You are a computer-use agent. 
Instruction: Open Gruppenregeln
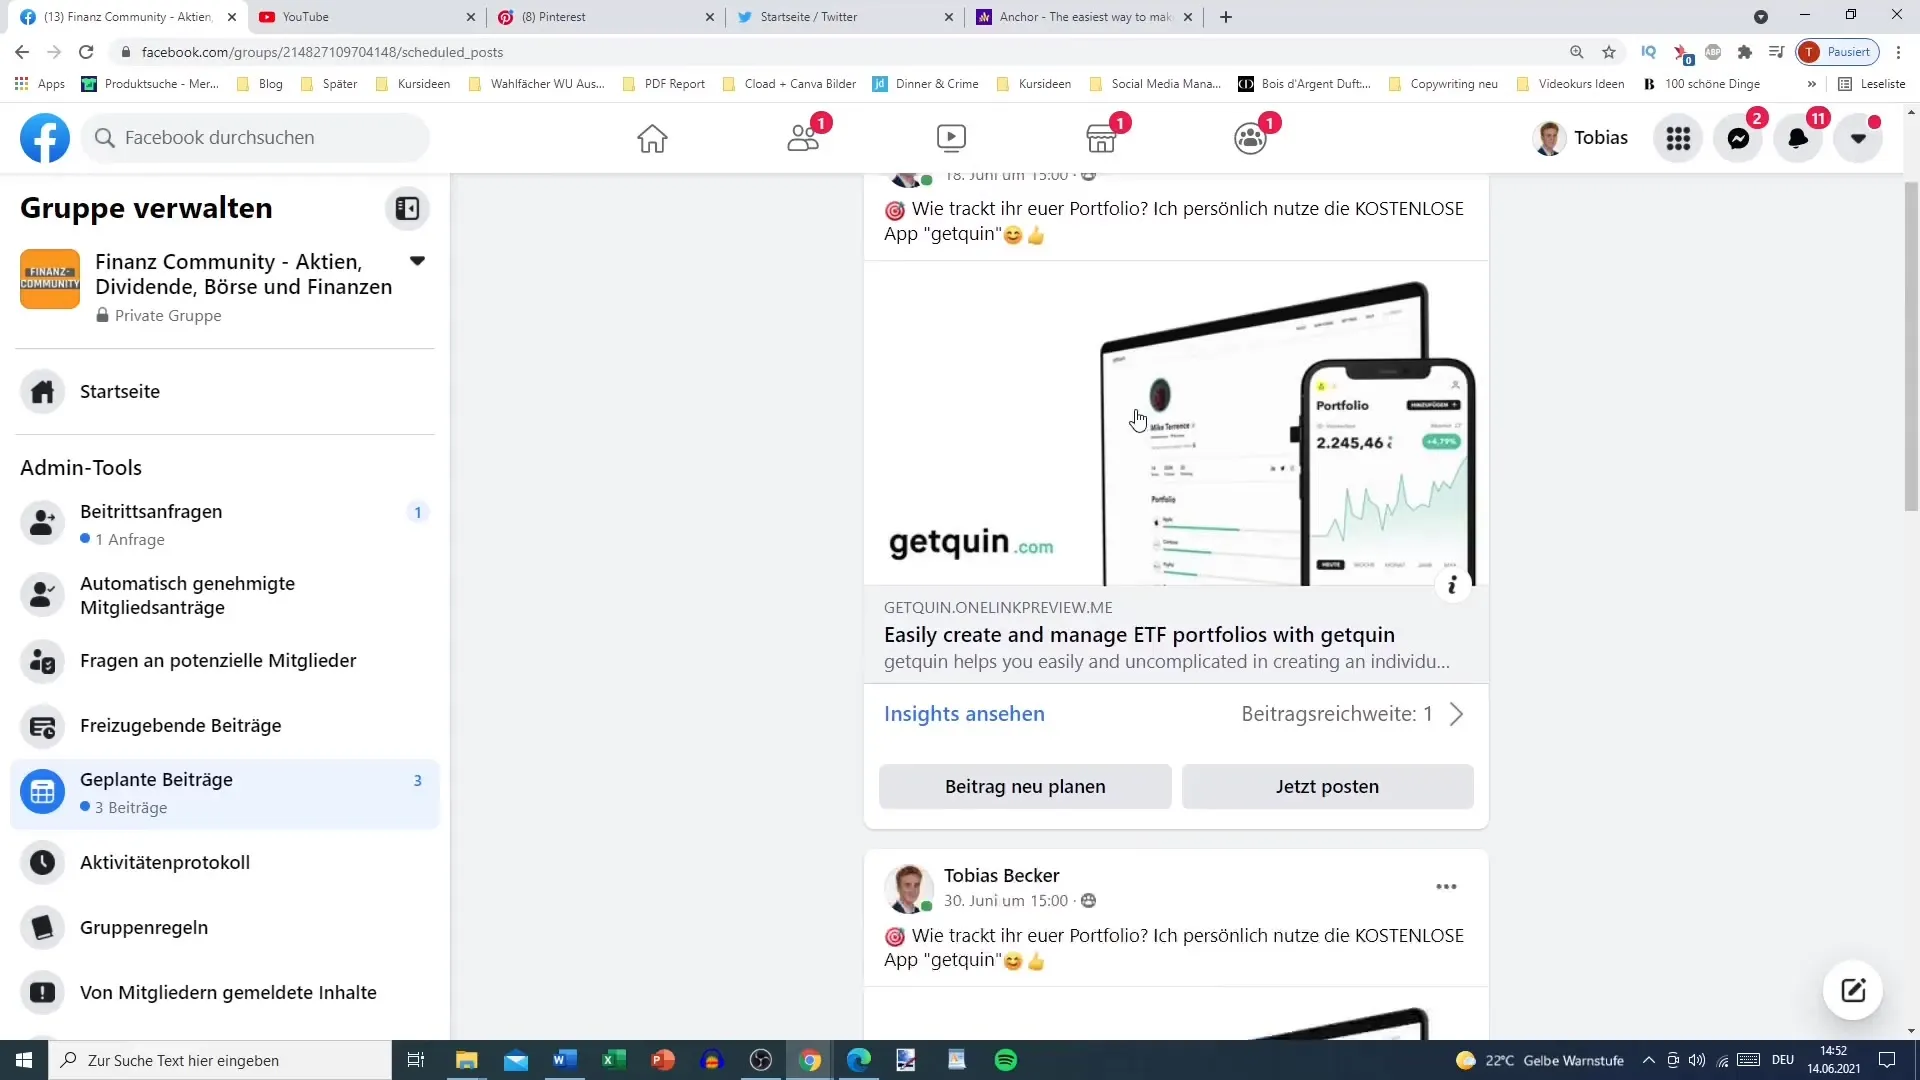point(225,927)
